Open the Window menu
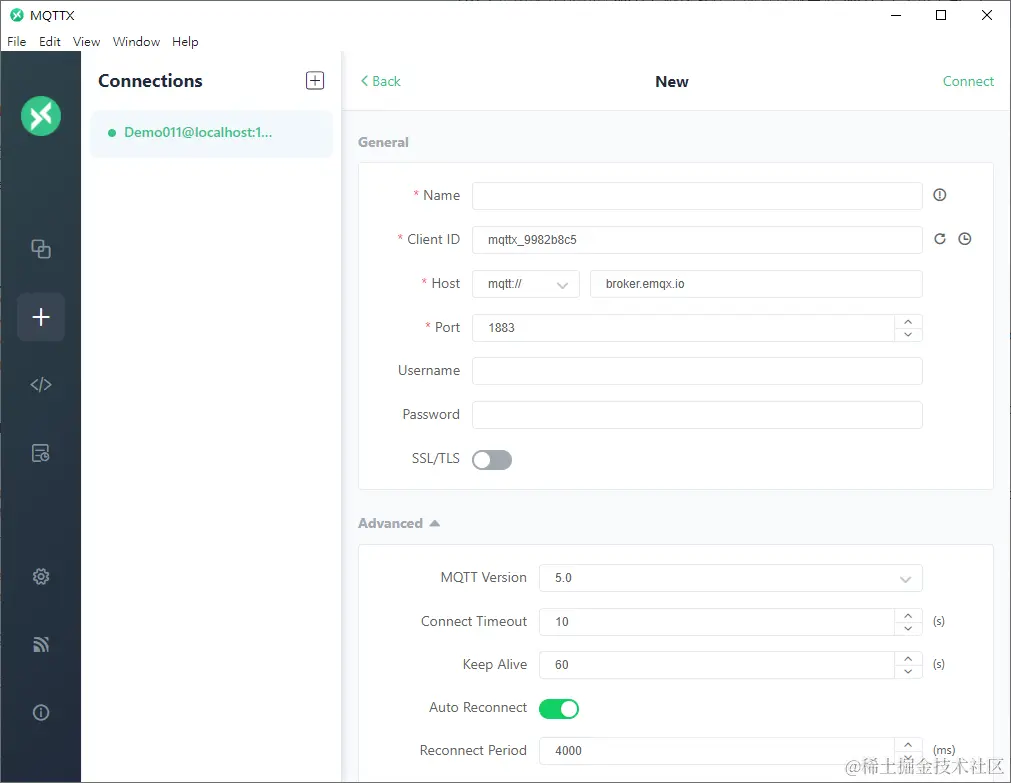1011x783 pixels. pyautogui.click(x=136, y=41)
